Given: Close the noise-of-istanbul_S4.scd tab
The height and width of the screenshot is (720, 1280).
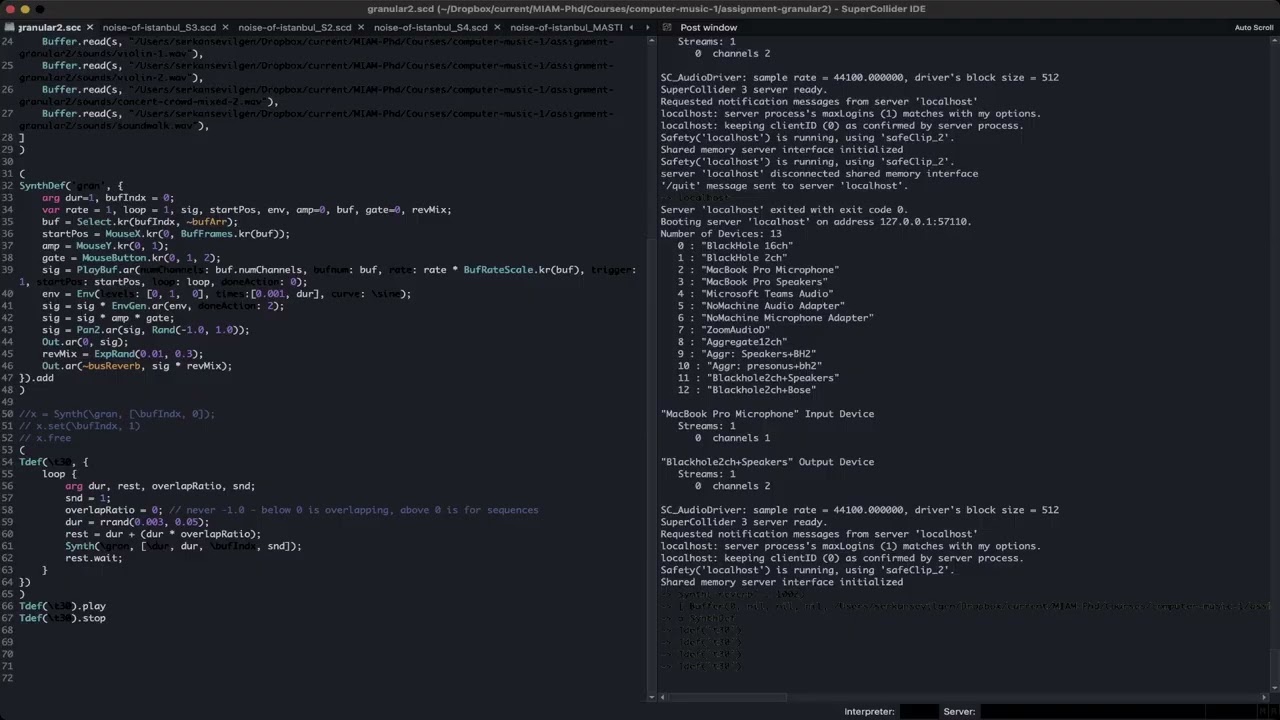Looking at the screenshot, I should [x=496, y=27].
